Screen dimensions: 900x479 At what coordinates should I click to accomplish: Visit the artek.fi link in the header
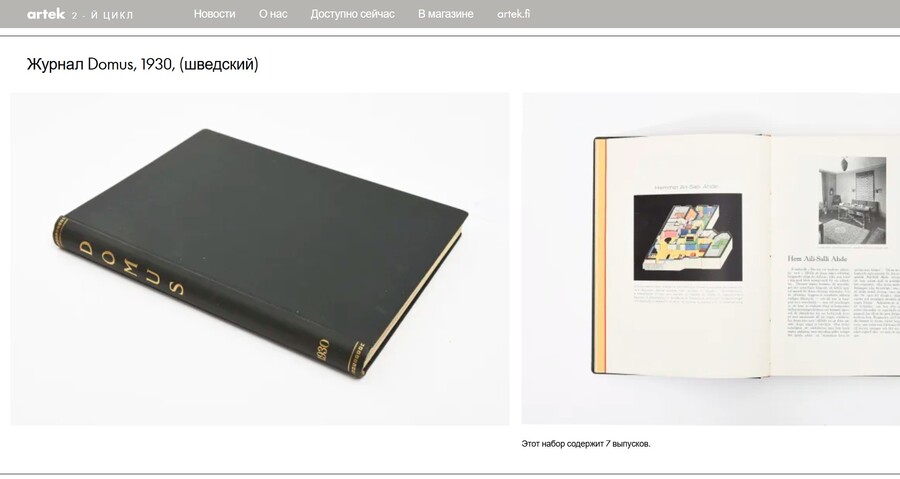point(514,14)
